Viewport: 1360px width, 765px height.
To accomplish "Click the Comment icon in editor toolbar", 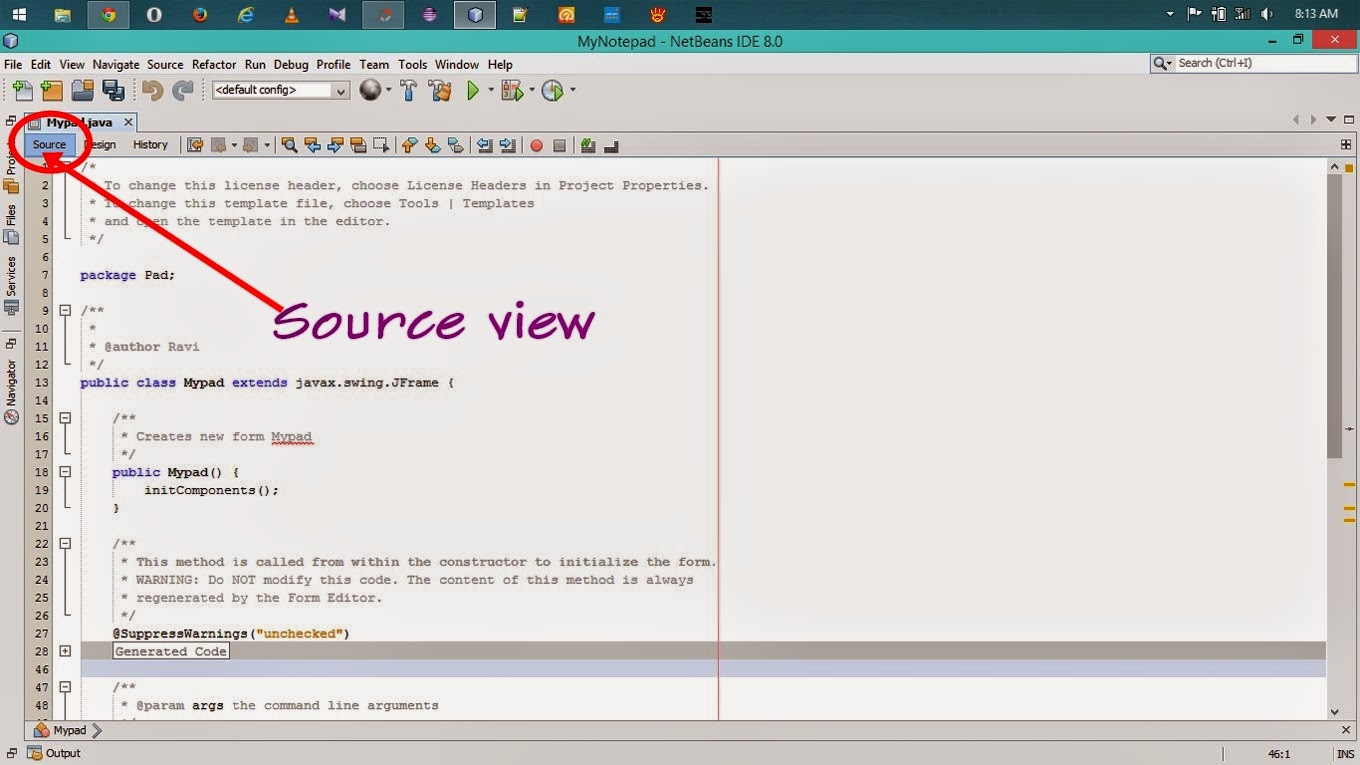I will coord(588,146).
